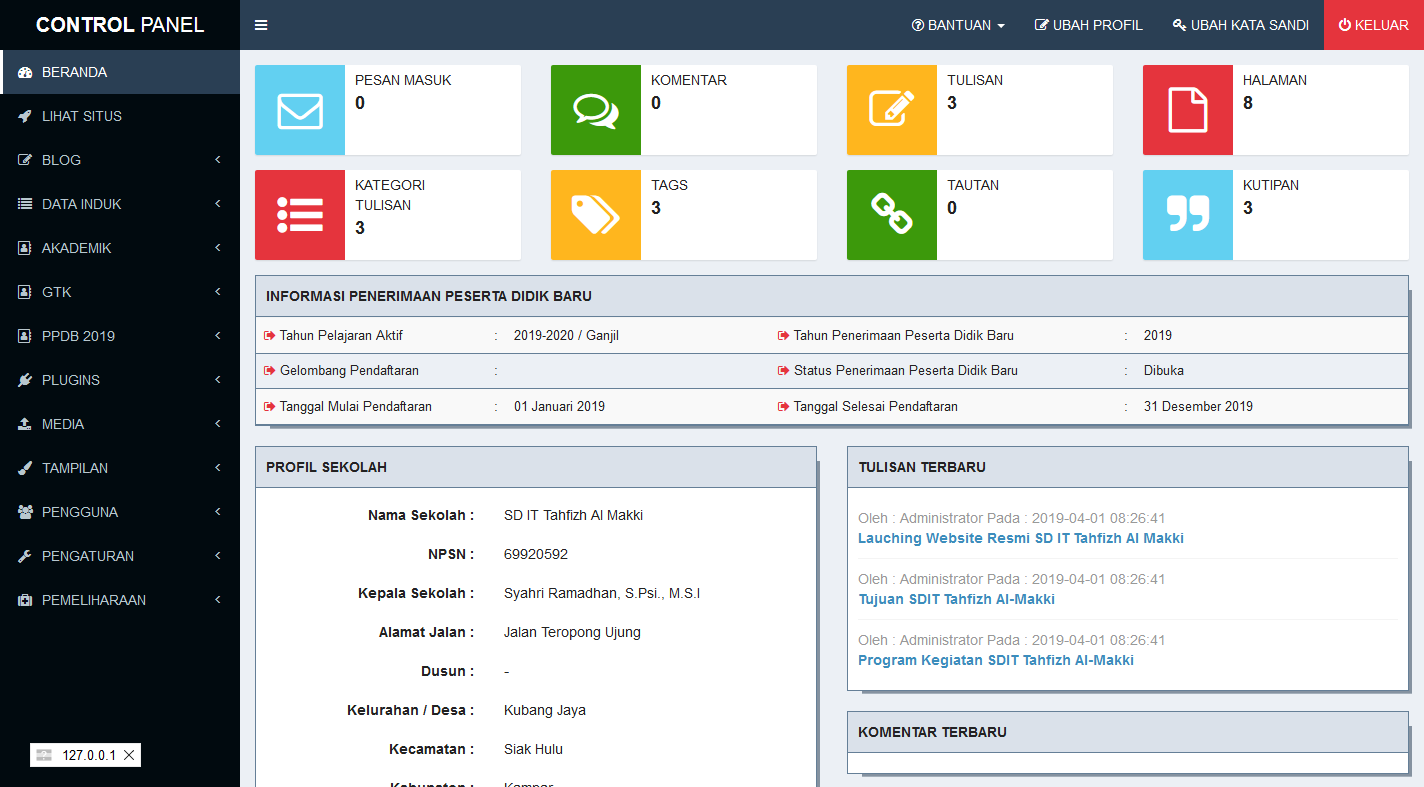Click Kepala Sekolah name Syahri Ramadhan
The width and height of the screenshot is (1424, 787).
point(602,593)
